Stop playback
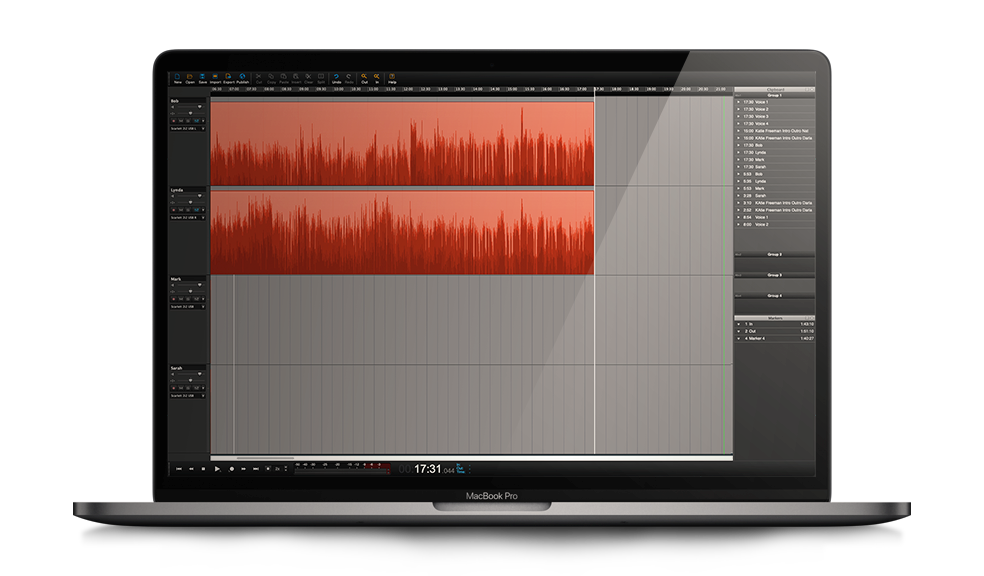This screenshot has height=576, width=984. [203, 469]
